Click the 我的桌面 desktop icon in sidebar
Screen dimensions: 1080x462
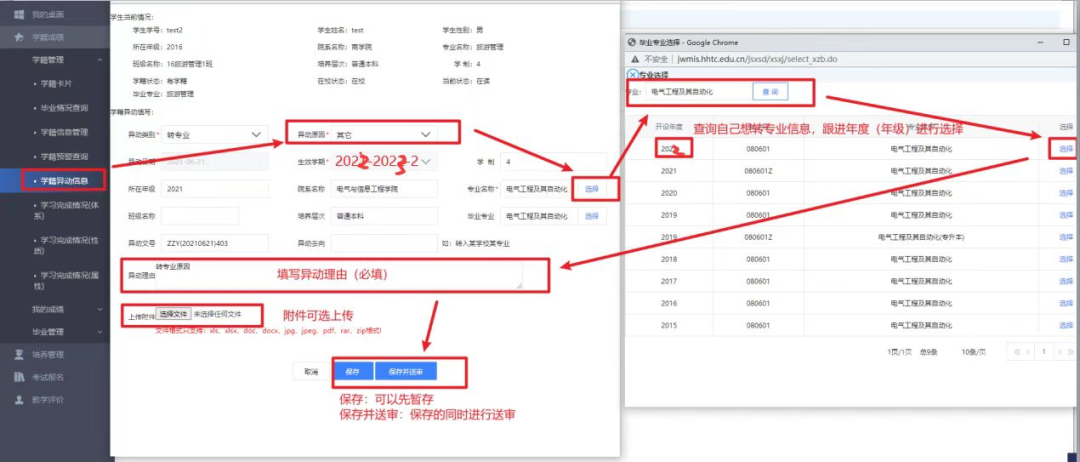(19, 14)
